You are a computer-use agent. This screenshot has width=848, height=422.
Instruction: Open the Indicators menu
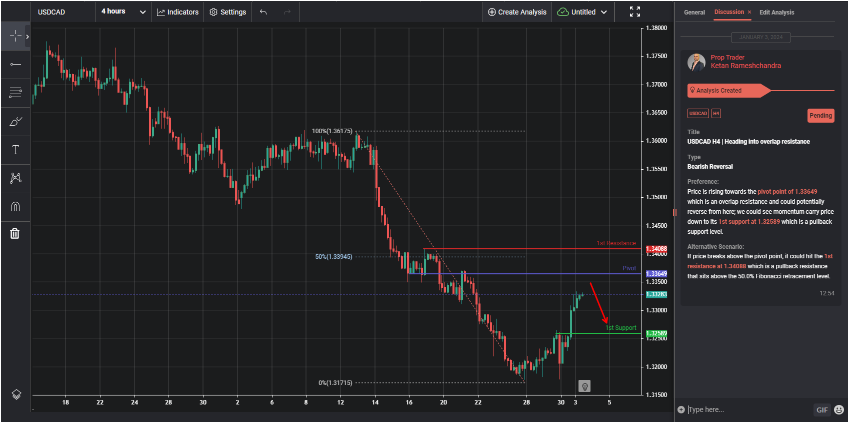tap(178, 12)
